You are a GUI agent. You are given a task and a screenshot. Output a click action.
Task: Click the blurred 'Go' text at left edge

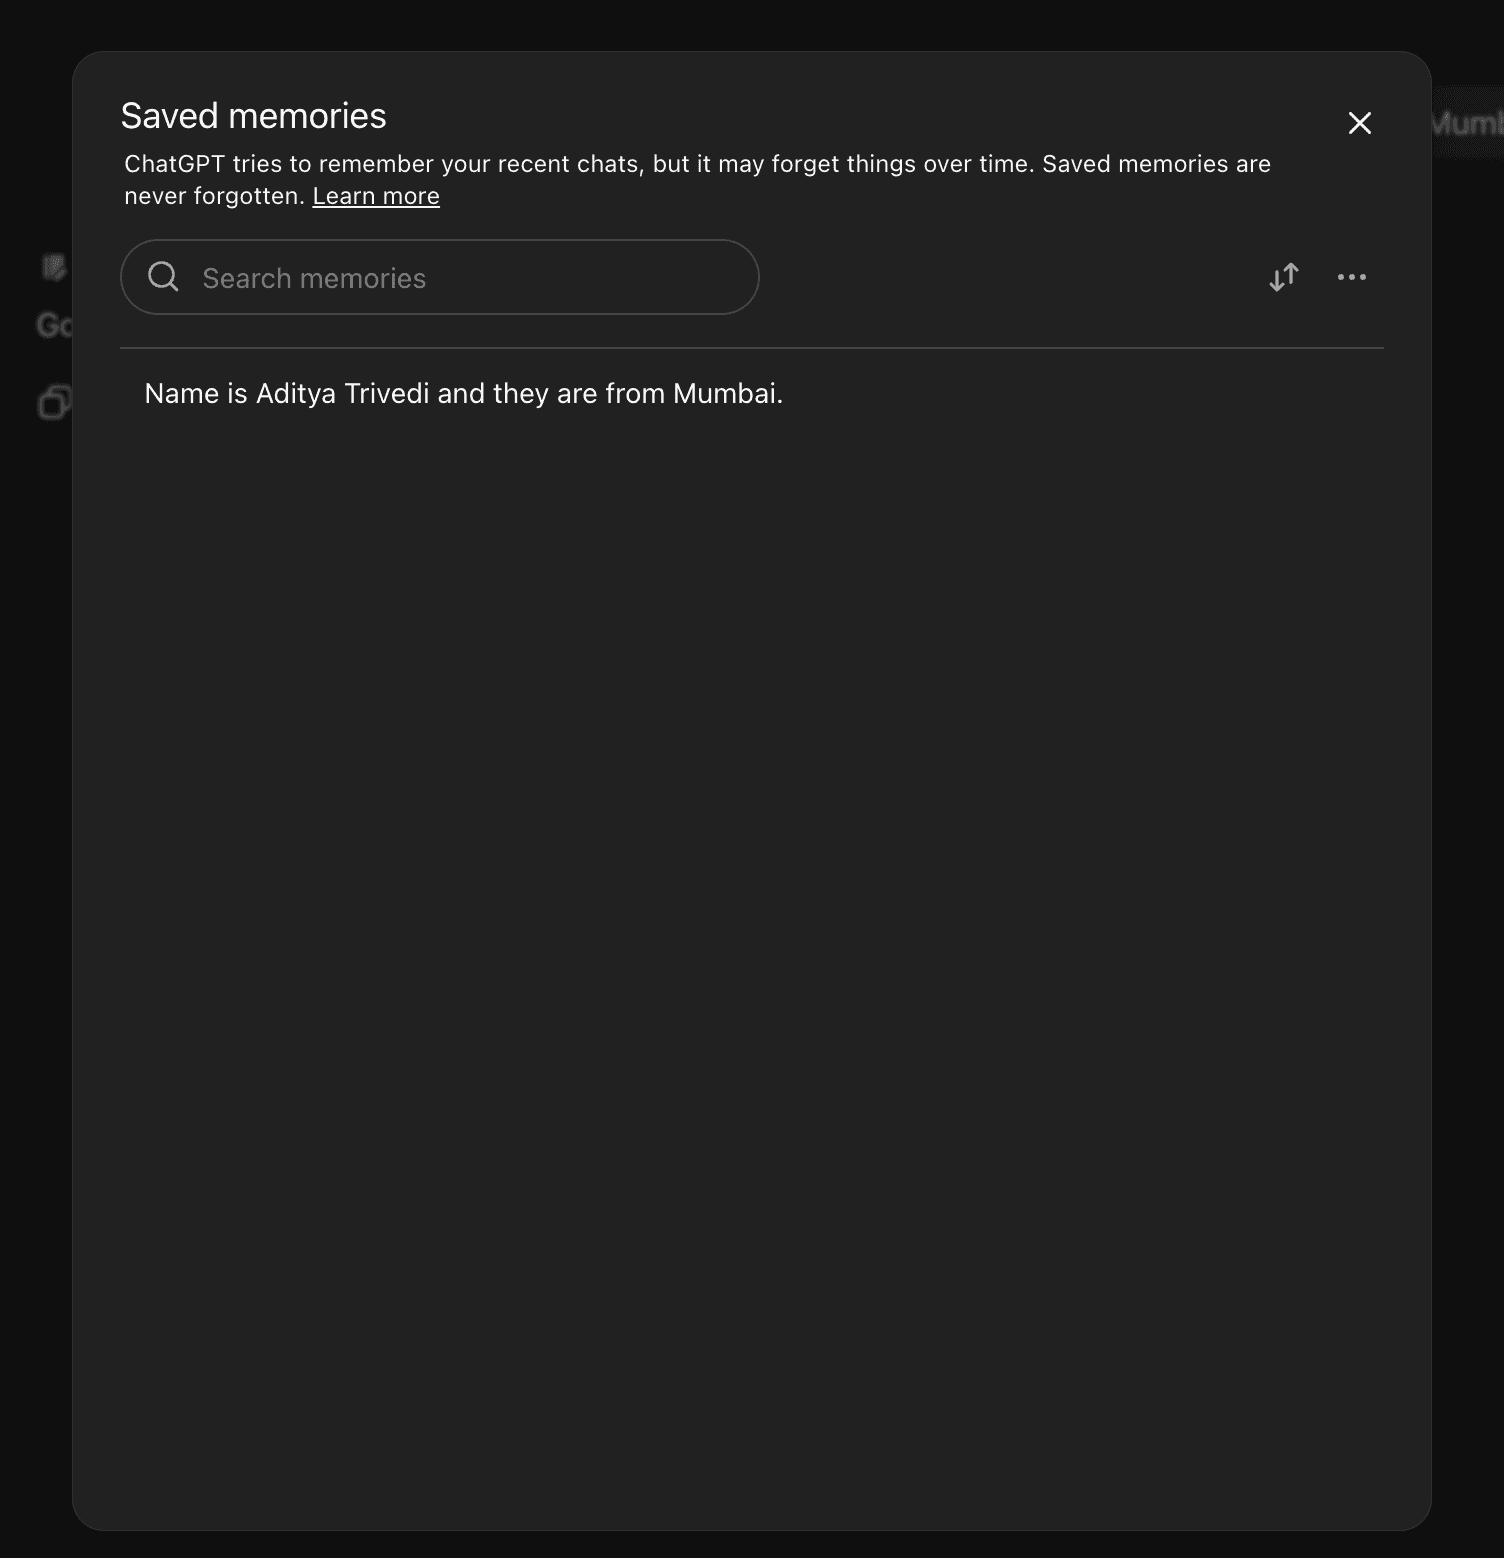click(x=54, y=325)
